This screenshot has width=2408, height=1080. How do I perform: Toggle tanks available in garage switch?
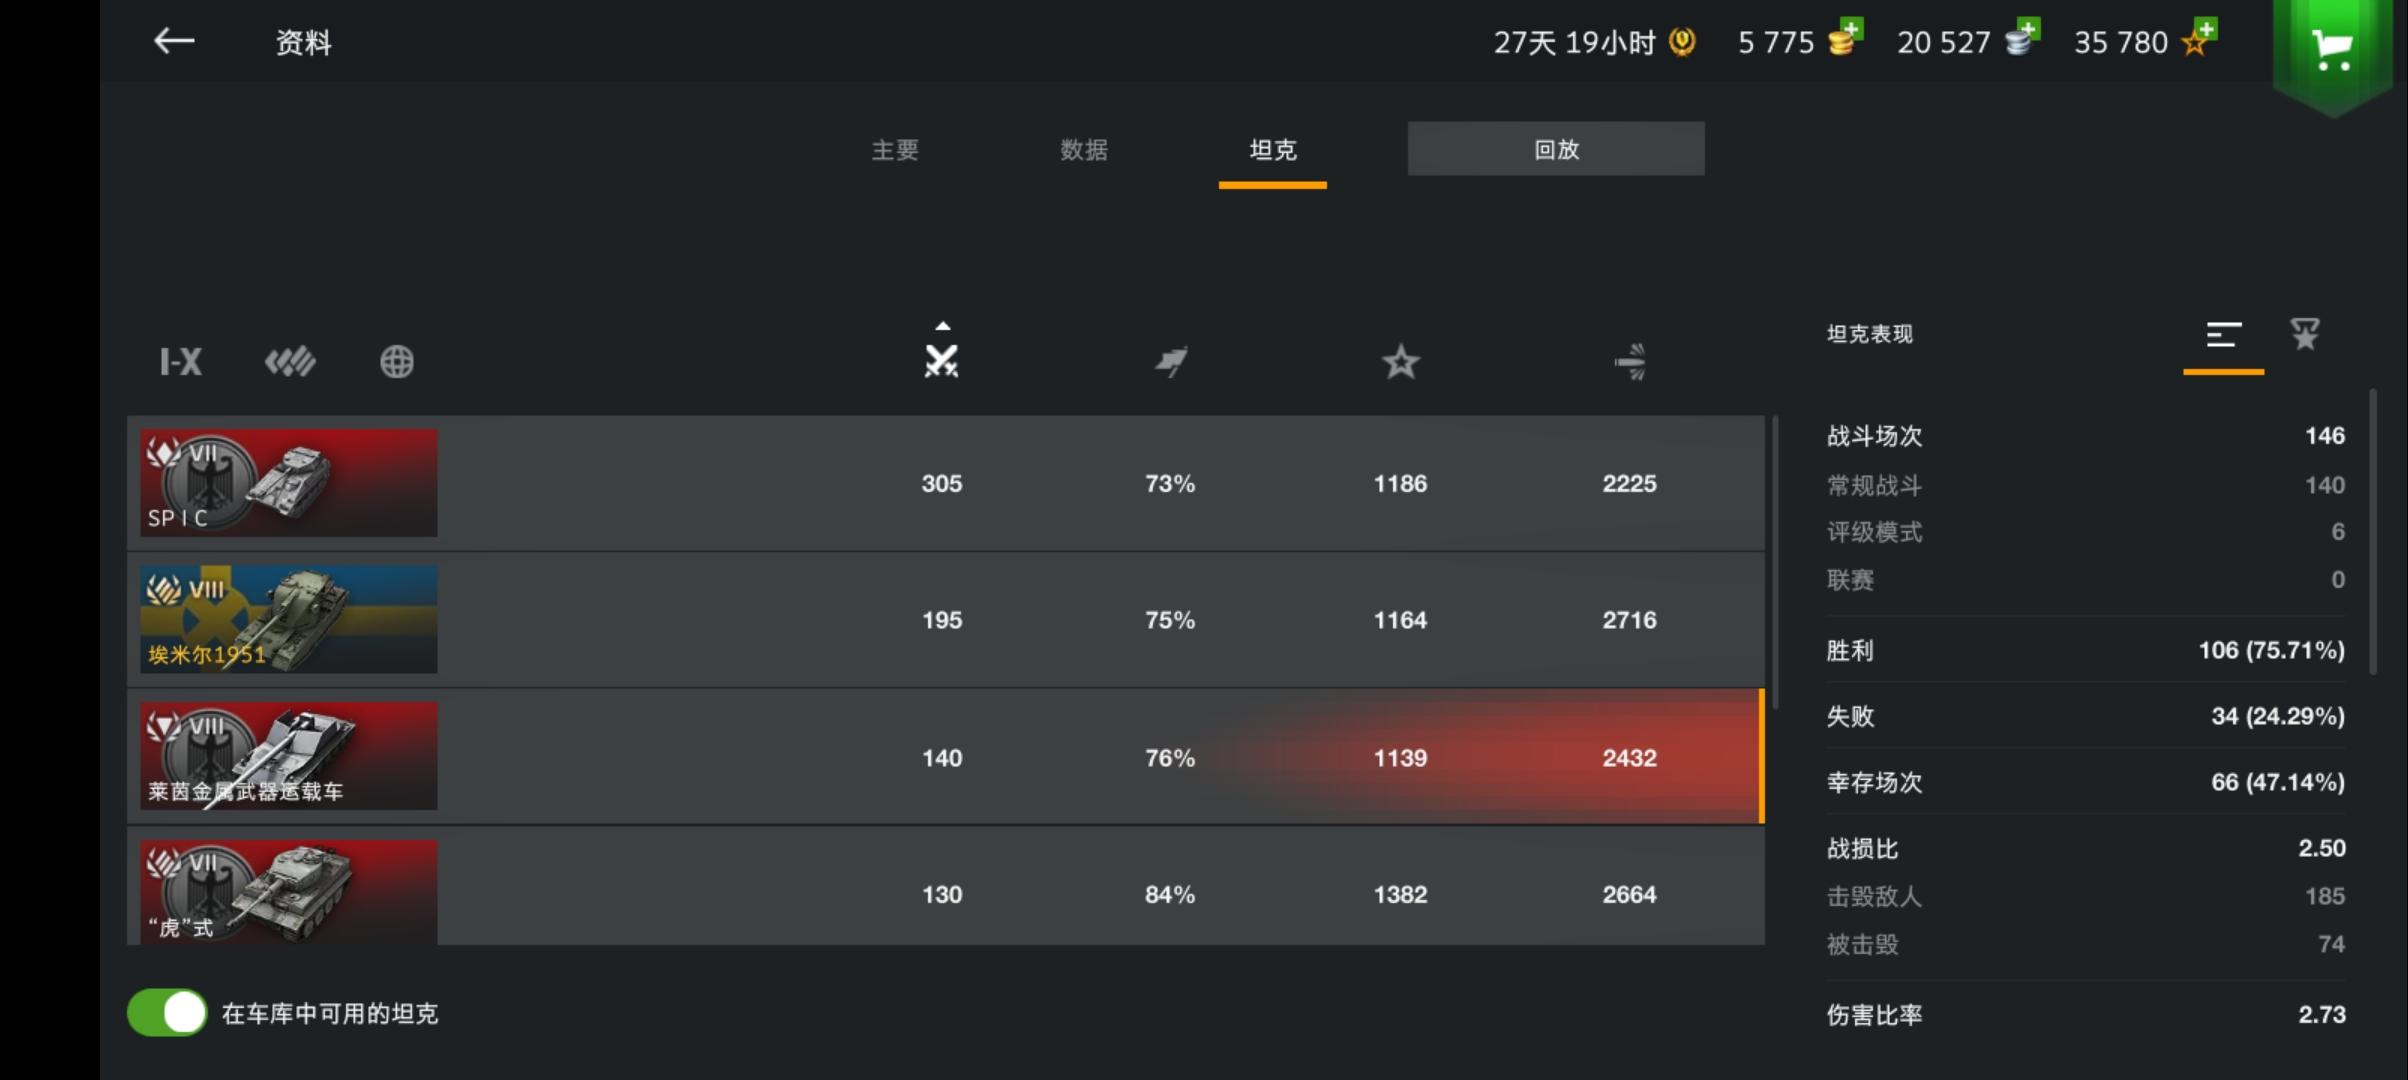tap(167, 1013)
